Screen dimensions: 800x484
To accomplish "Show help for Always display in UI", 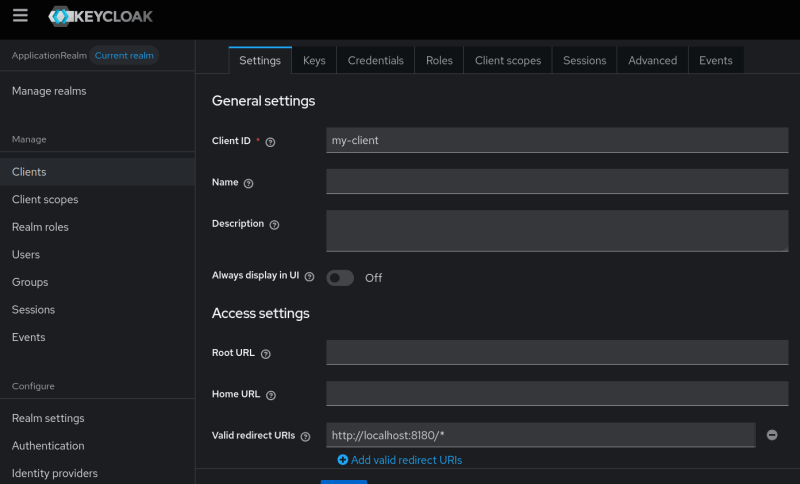I will 309,276.
